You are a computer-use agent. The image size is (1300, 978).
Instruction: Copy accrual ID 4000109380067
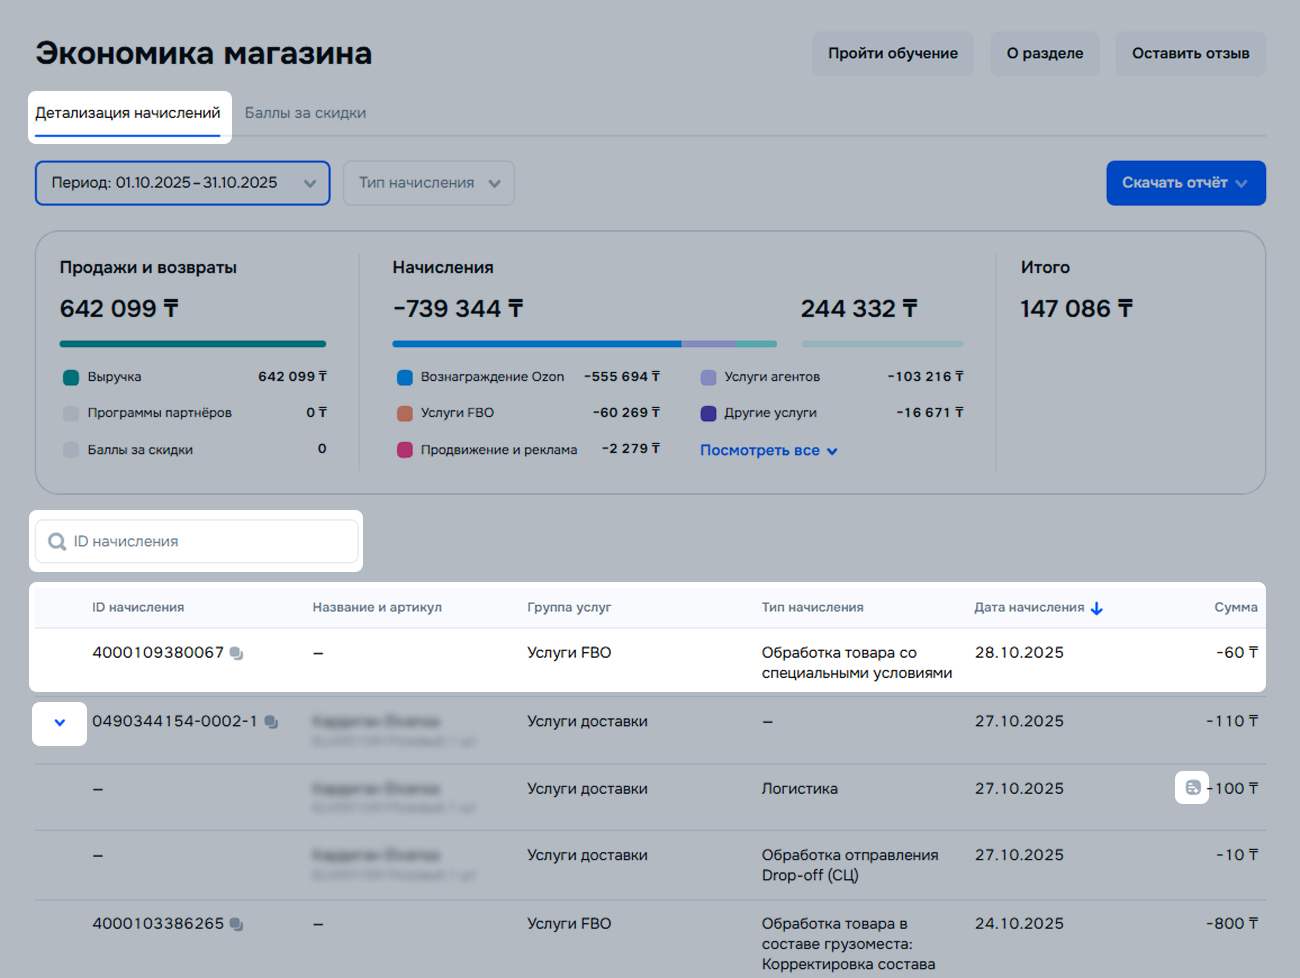coord(236,653)
